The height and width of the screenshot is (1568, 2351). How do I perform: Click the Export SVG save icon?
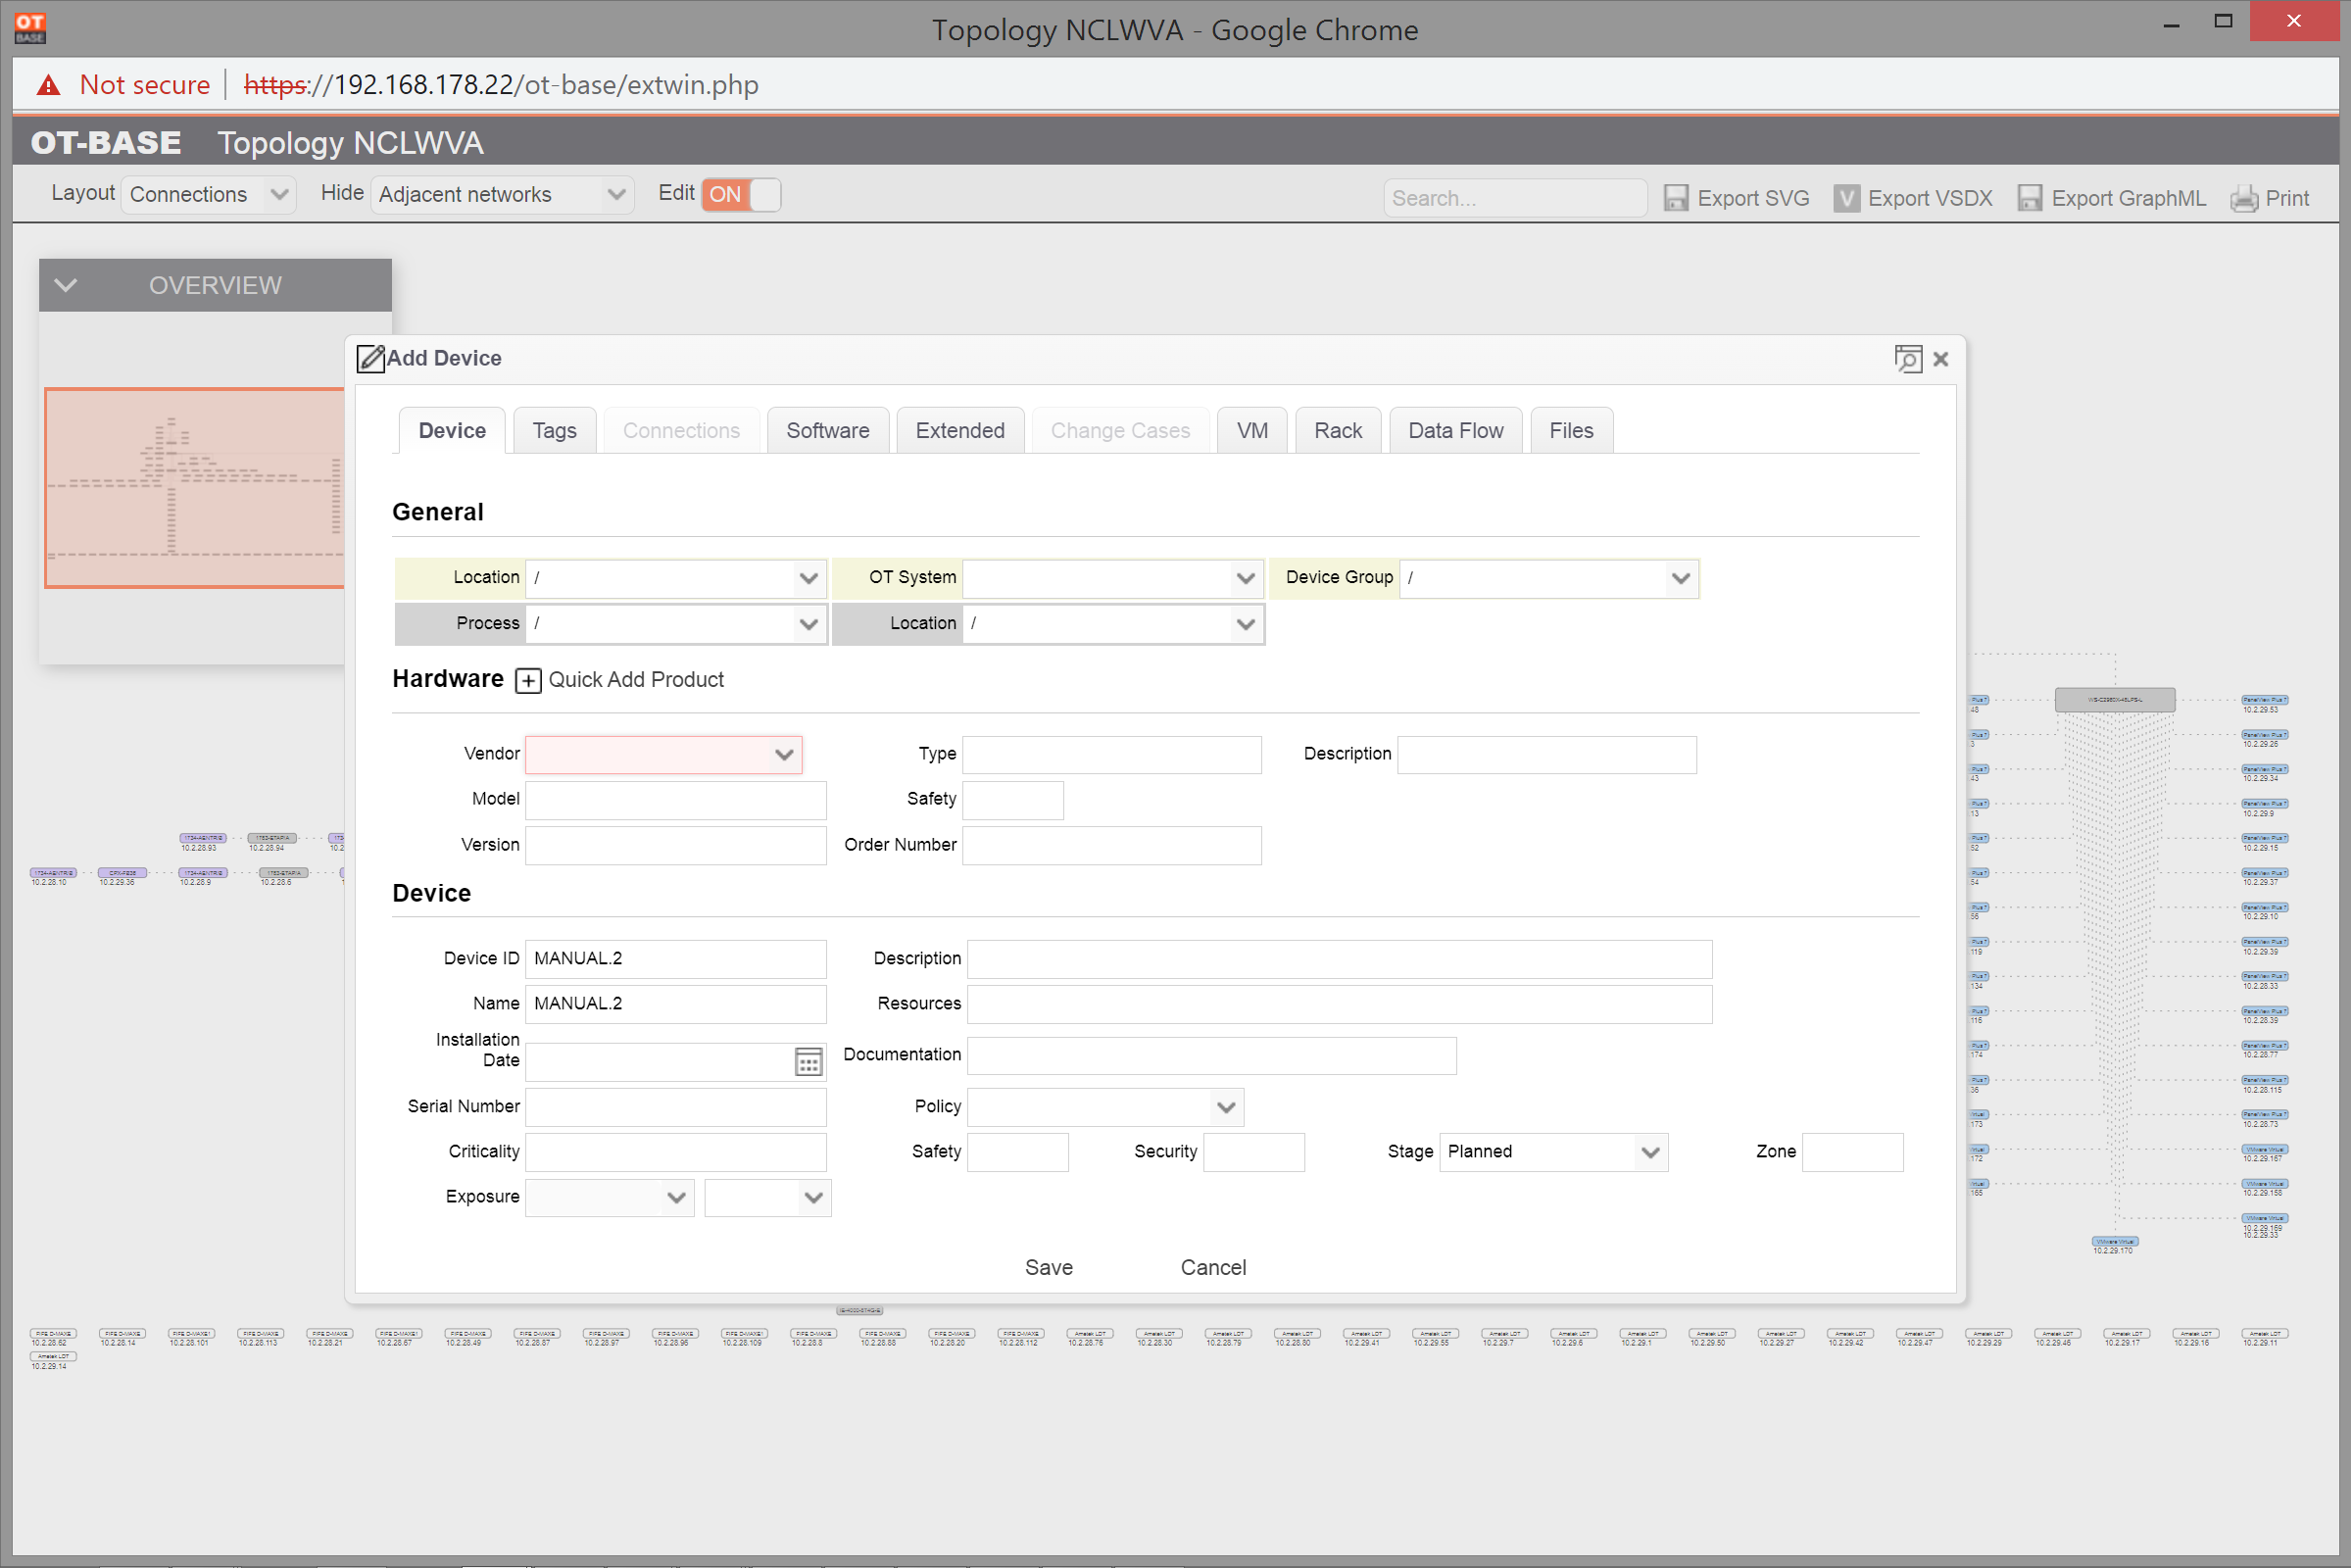pos(1675,198)
